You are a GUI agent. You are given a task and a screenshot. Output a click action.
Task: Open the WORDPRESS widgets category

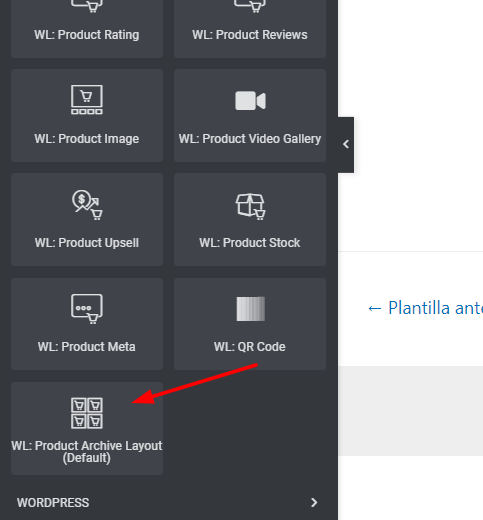pyautogui.click(x=169, y=503)
